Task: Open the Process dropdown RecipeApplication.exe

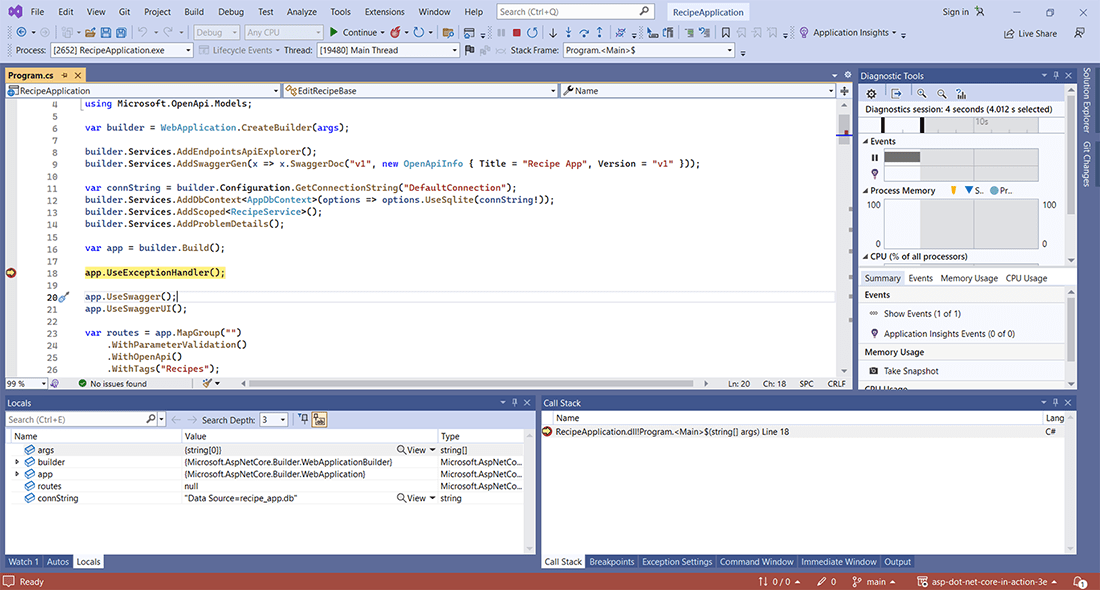Action: point(121,50)
